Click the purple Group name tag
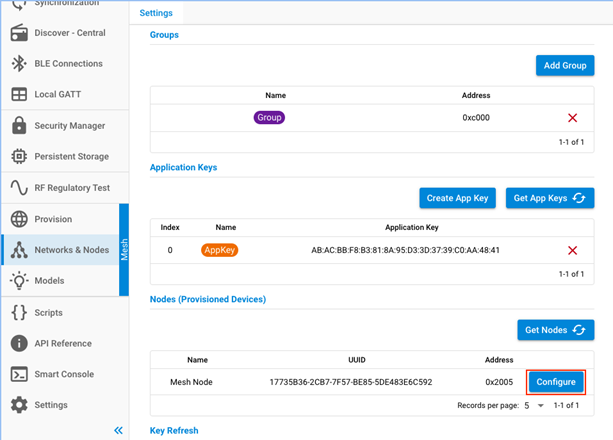 pyautogui.click(x=269, y=117)
